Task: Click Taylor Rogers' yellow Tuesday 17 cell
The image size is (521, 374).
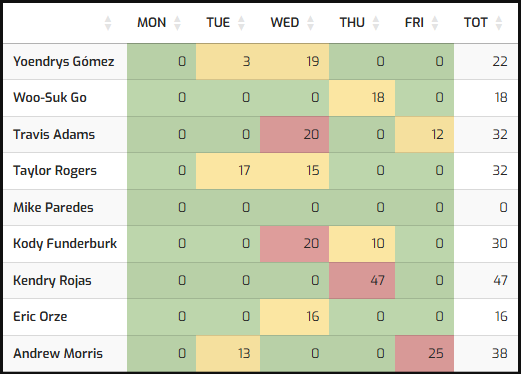Action: pos(228,171)
